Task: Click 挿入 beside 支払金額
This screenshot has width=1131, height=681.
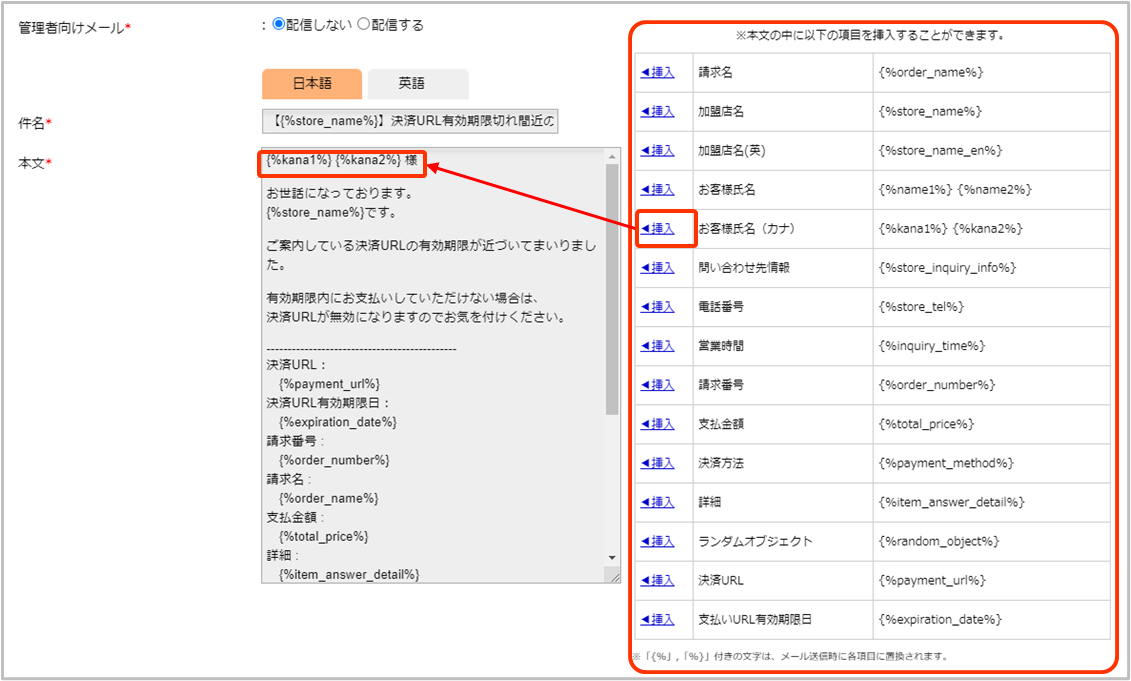Action: [x=658, y=424]
